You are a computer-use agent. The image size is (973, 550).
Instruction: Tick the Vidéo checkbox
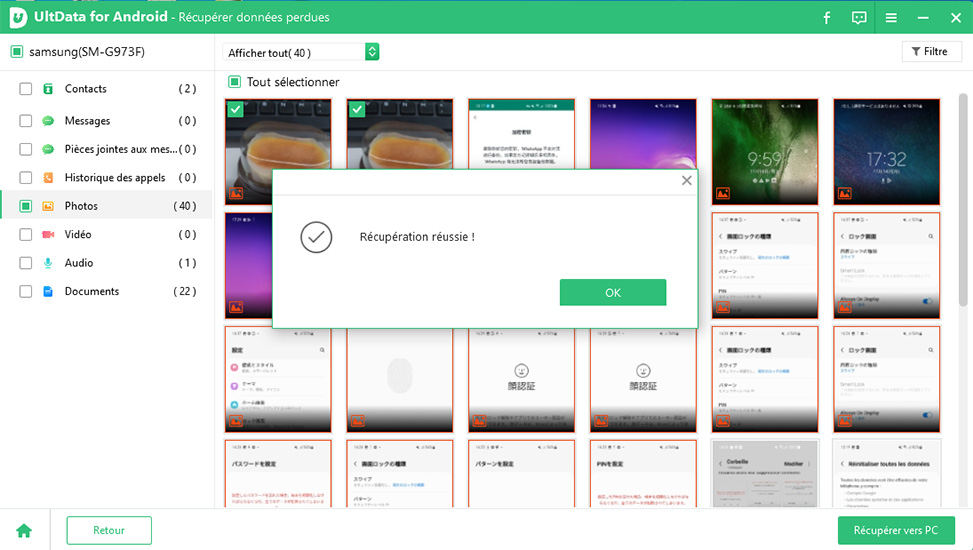pyautogui.click(x=25, y=235)
